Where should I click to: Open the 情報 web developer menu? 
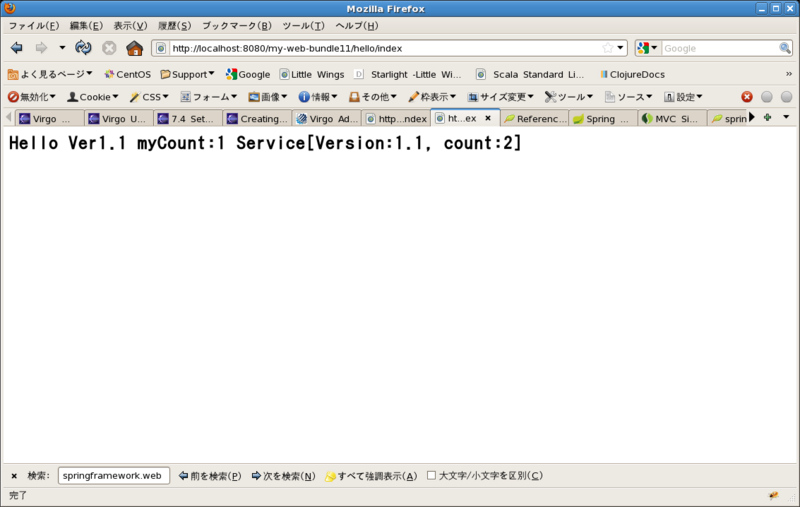coord(318,97)
